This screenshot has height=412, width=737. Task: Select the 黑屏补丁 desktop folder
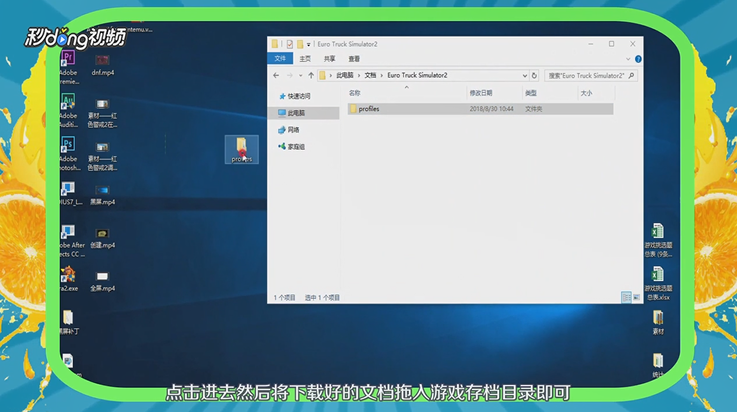[69, 322]
